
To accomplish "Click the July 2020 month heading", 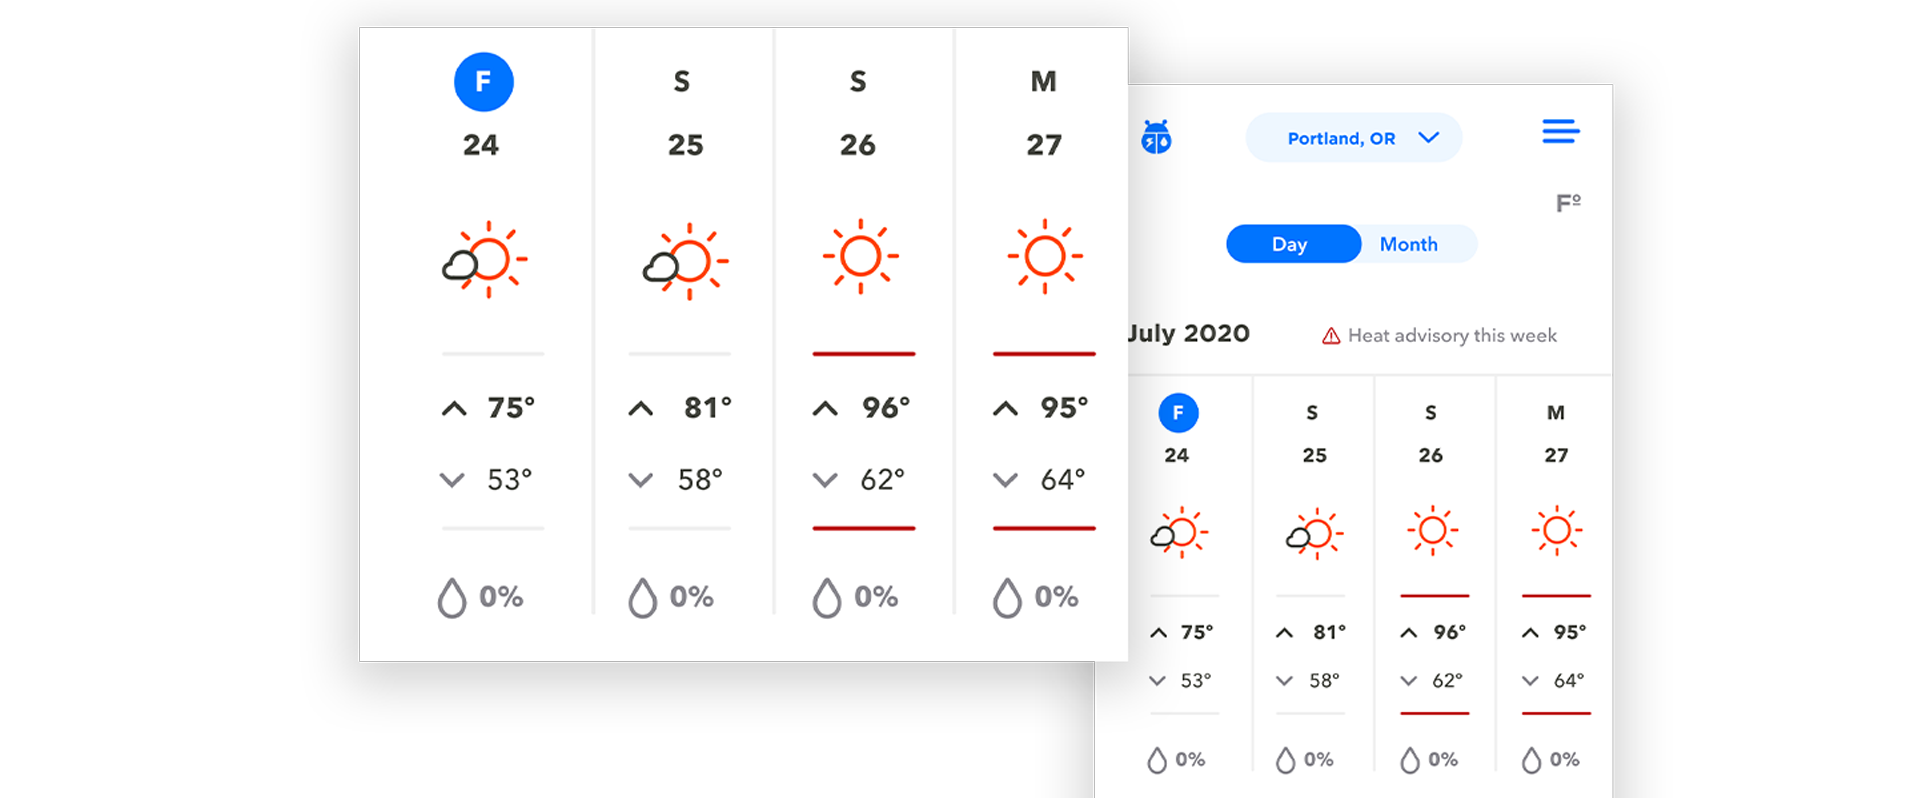I will pos(1189,334).
